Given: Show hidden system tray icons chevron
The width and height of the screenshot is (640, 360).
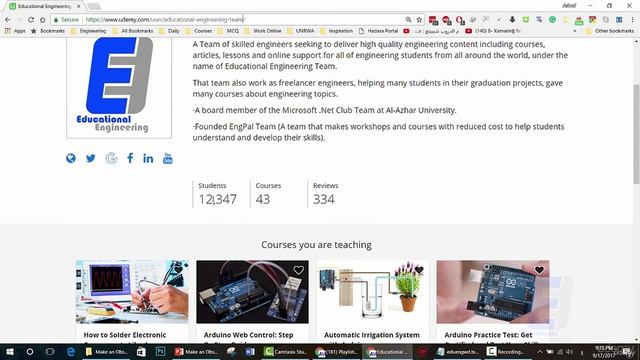Looking at the screenshot, I should pos(540,351).
